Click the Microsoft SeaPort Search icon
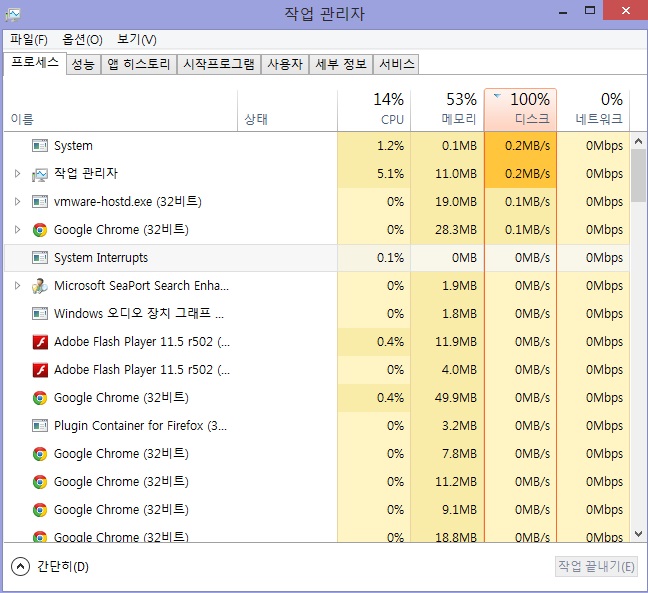This screenshot has width=648, height=593. [x=40, y=286]
